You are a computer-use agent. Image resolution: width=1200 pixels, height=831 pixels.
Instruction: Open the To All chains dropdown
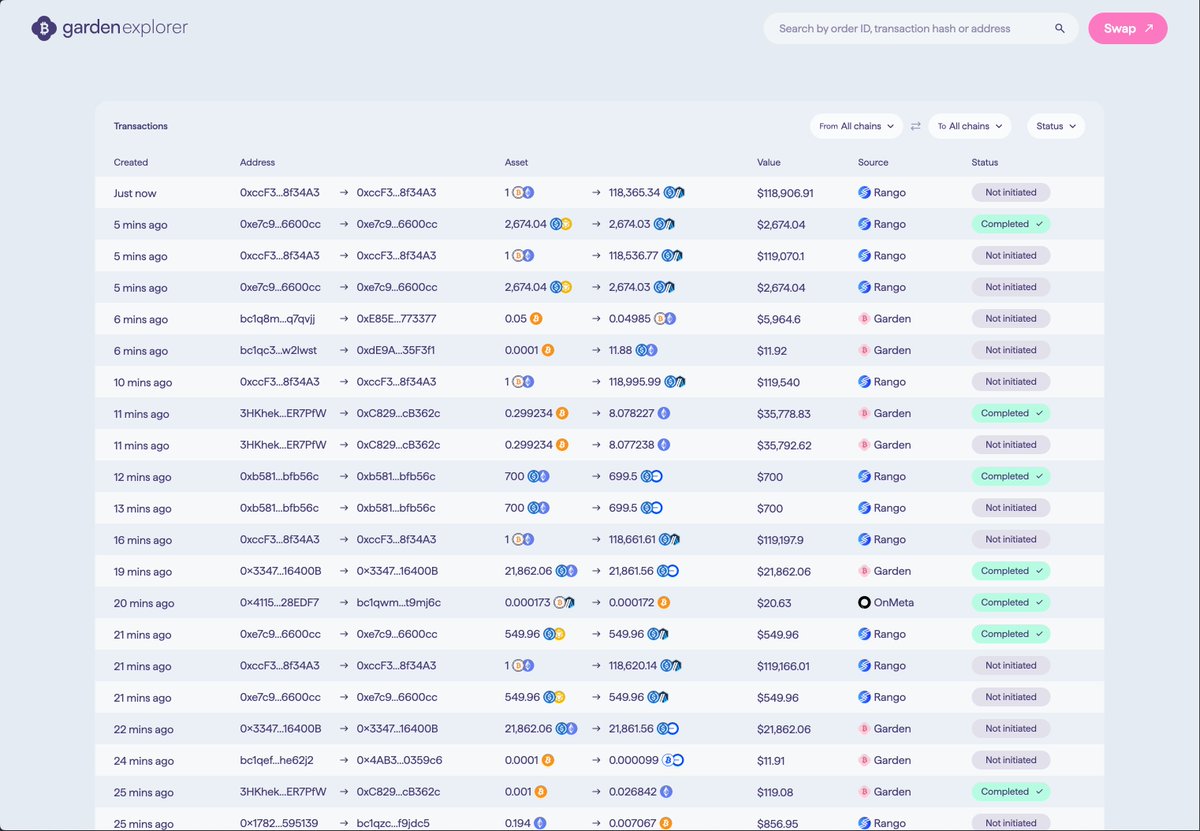point(969,126)
